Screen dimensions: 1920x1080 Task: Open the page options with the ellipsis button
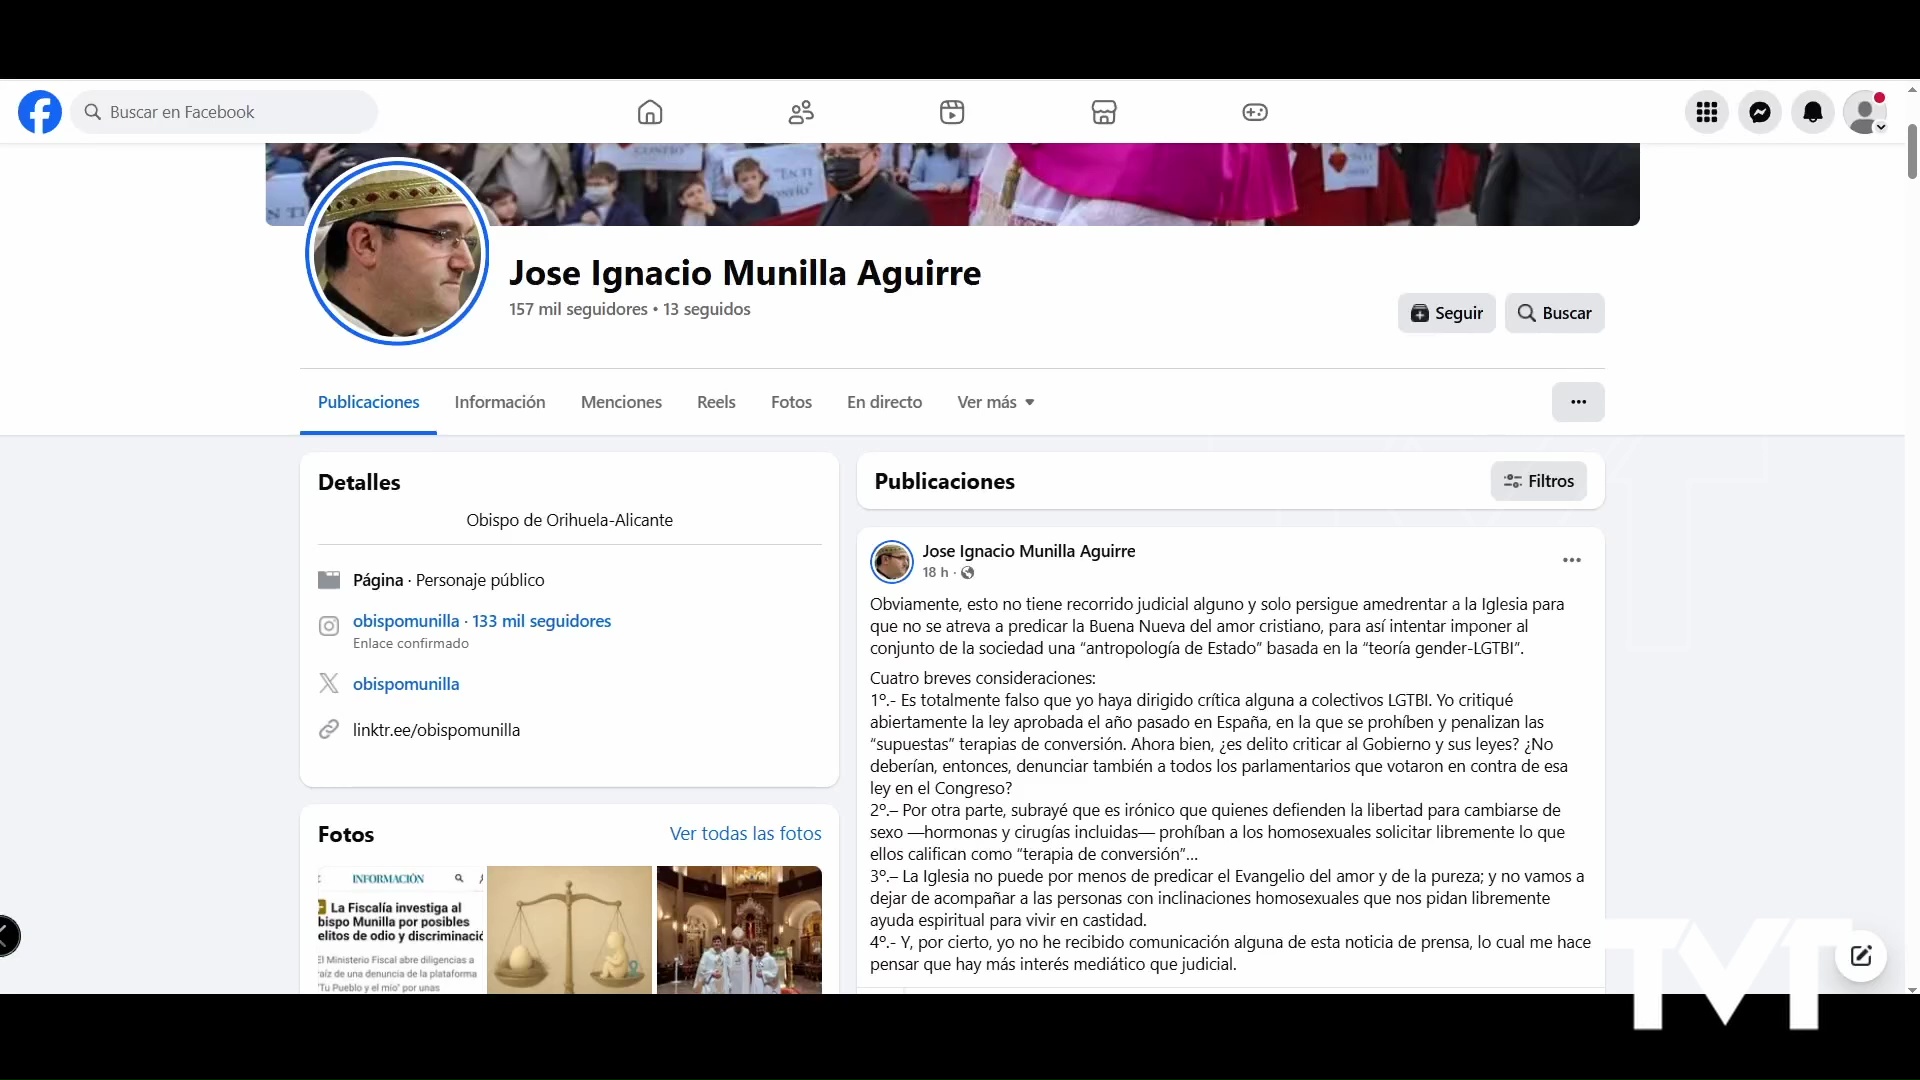[x=1578, y=401]
